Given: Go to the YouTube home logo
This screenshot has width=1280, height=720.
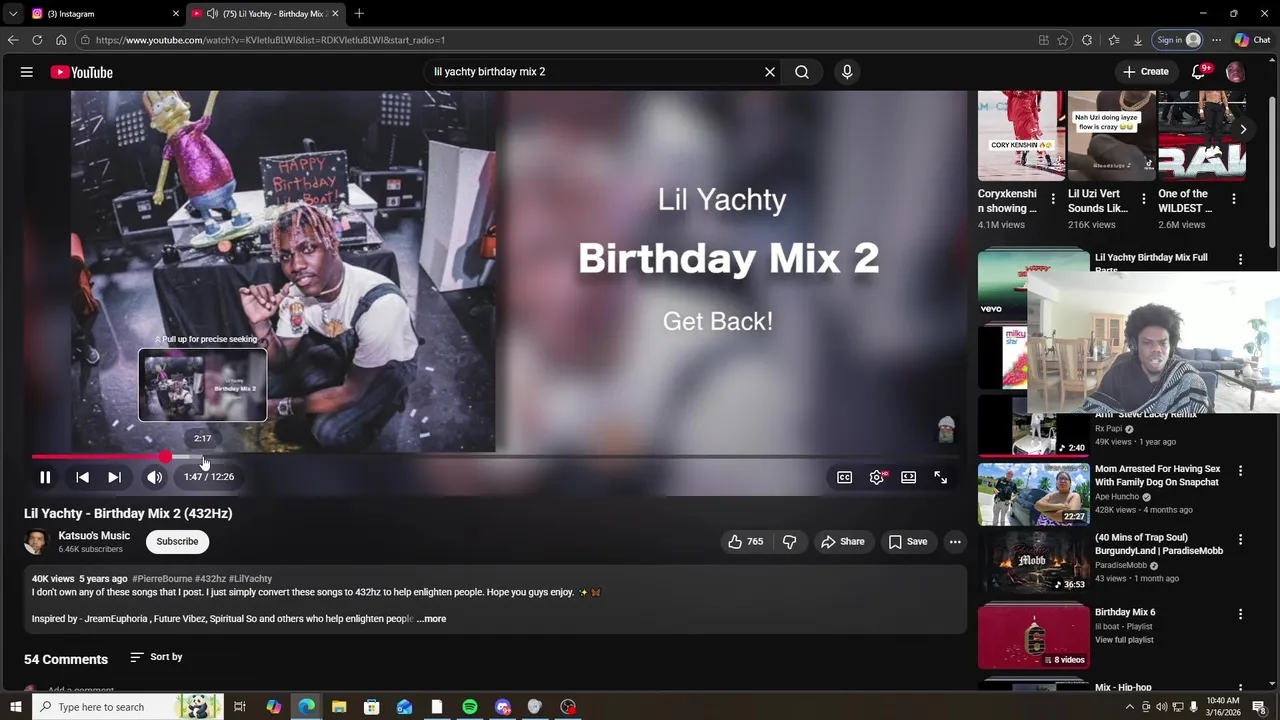Looking at the screenshot, I should [x=81, y=72].
